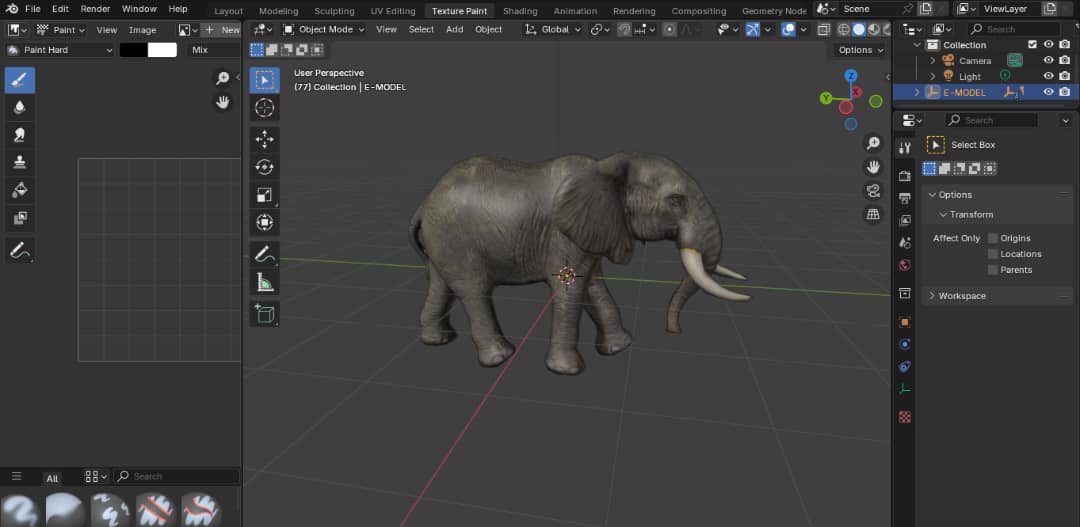Open the Paint mode dropdown in image editor
The image size is (1080, 527).
click(61, 30)
